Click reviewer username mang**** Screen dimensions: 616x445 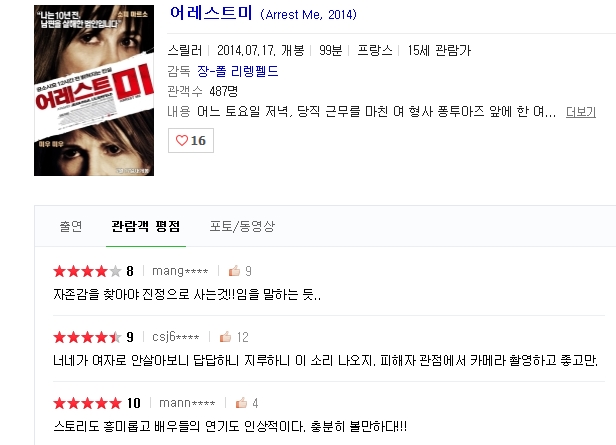tap(180, 271)
